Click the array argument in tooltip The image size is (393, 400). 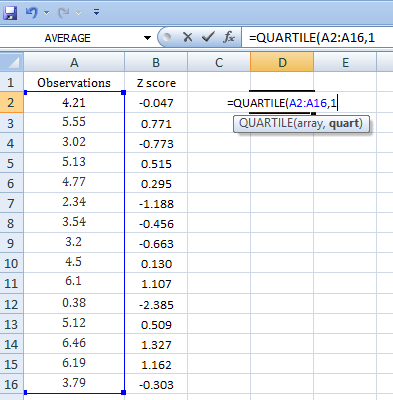pos(309,124)
